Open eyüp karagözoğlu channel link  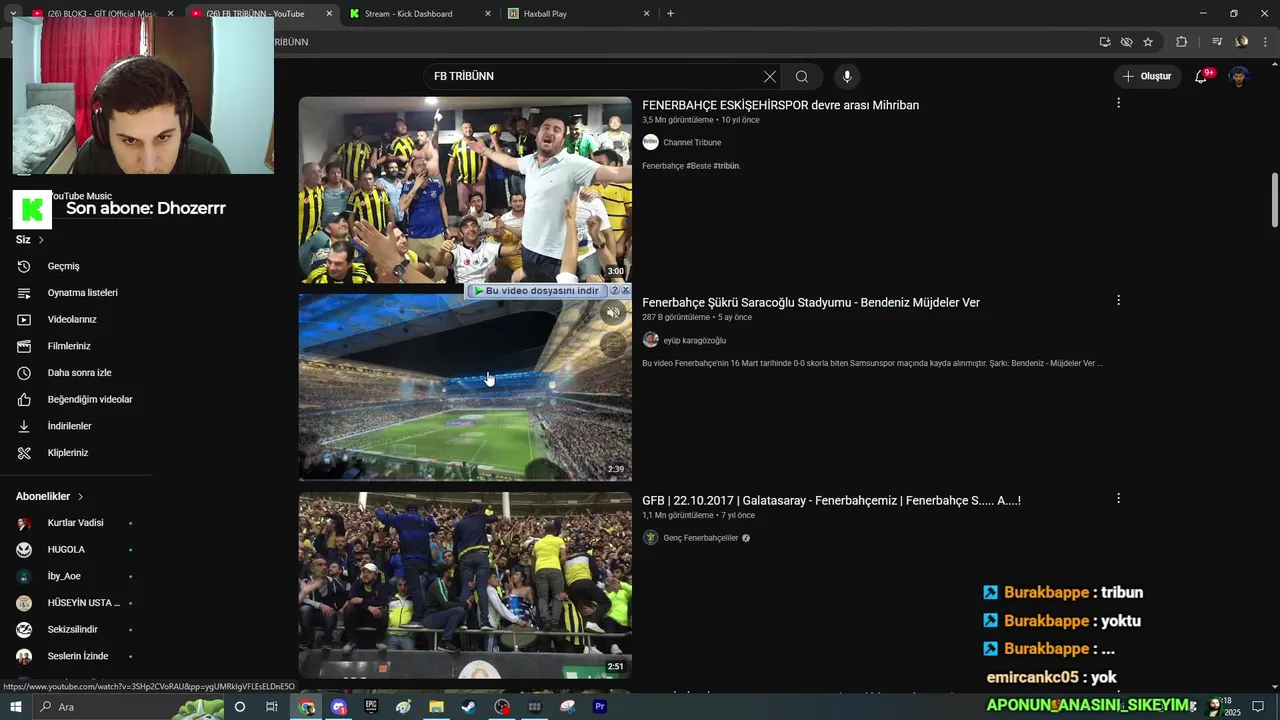pos(694,341)
